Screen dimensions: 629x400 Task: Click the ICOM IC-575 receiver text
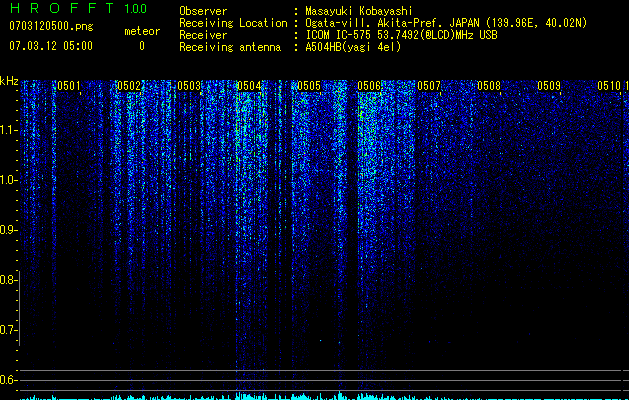tap(401, 35)
